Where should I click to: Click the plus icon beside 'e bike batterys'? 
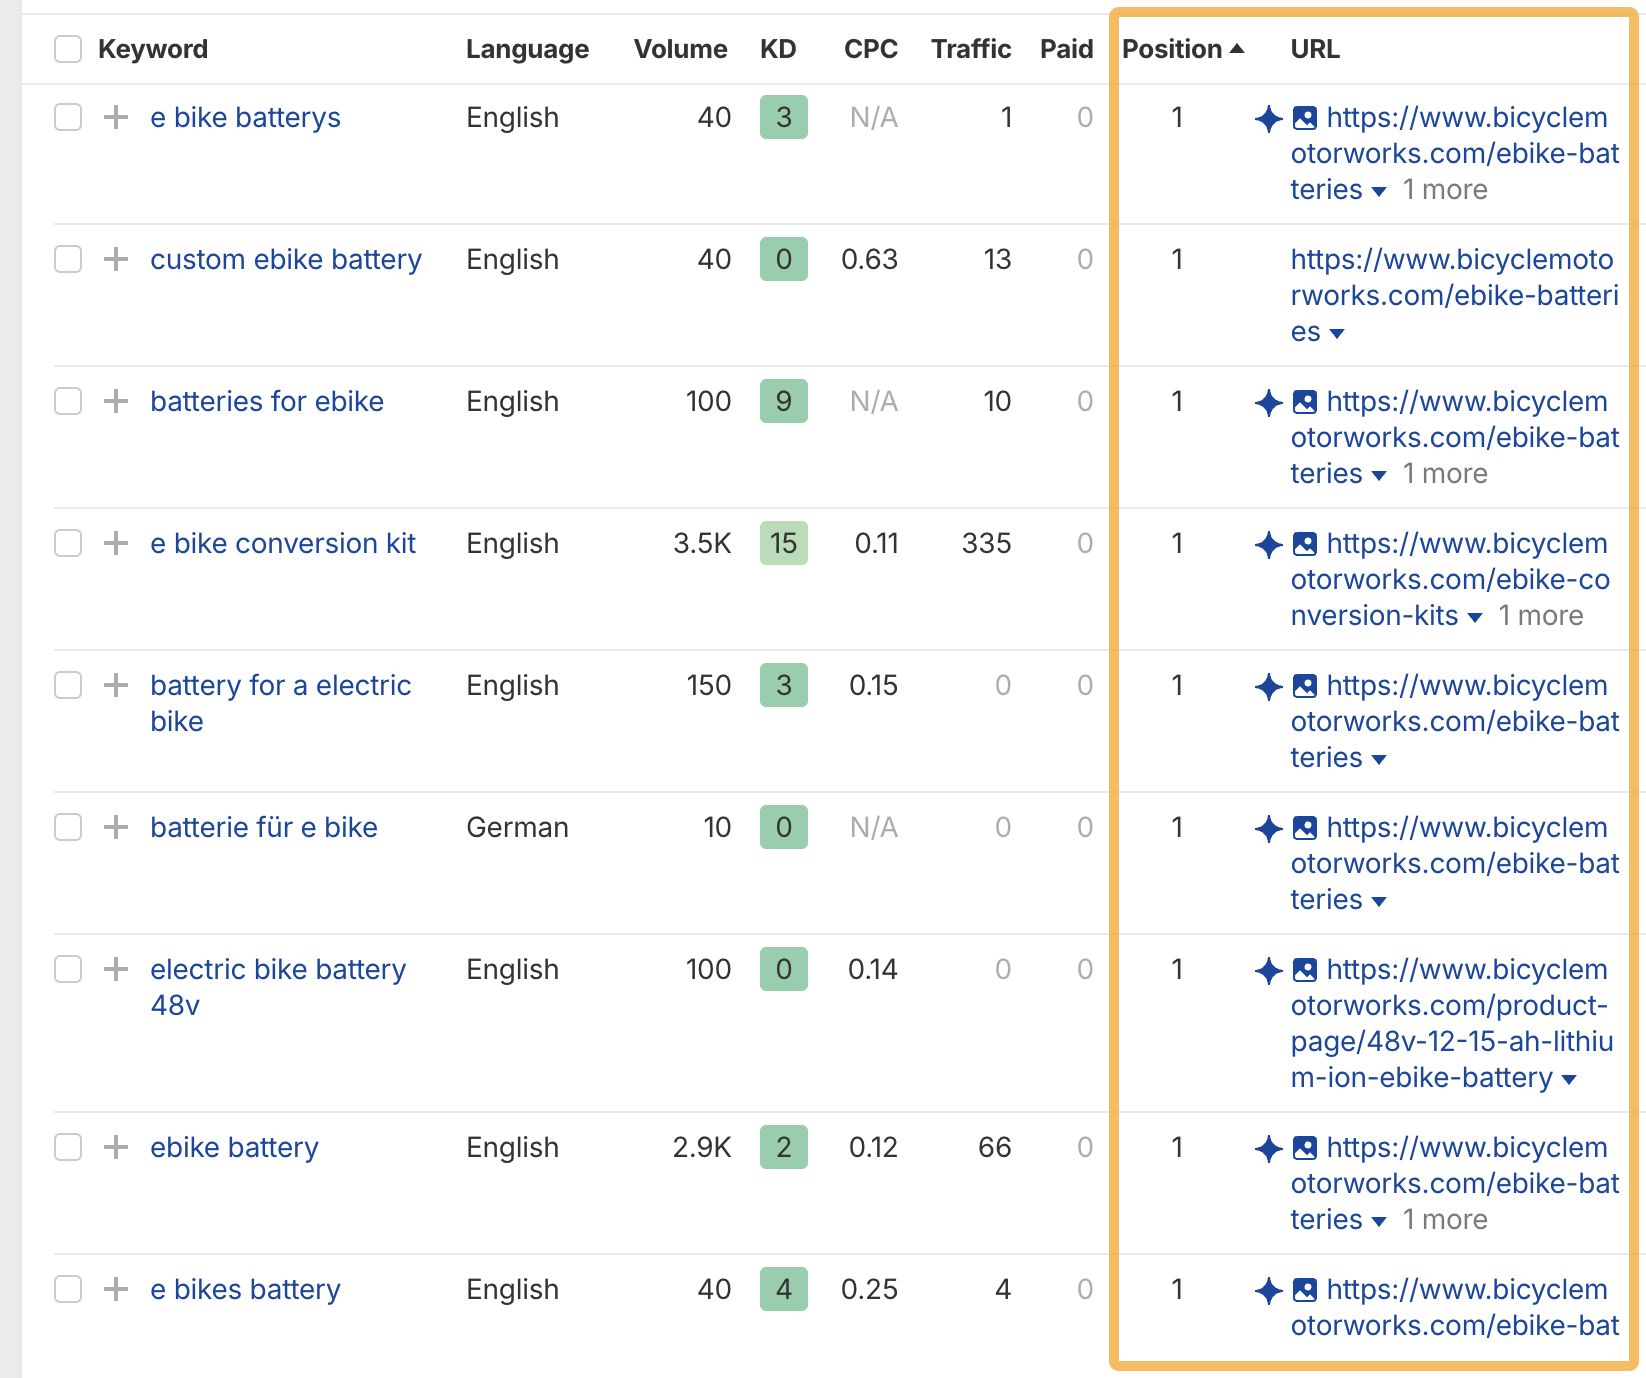point(116,117)
